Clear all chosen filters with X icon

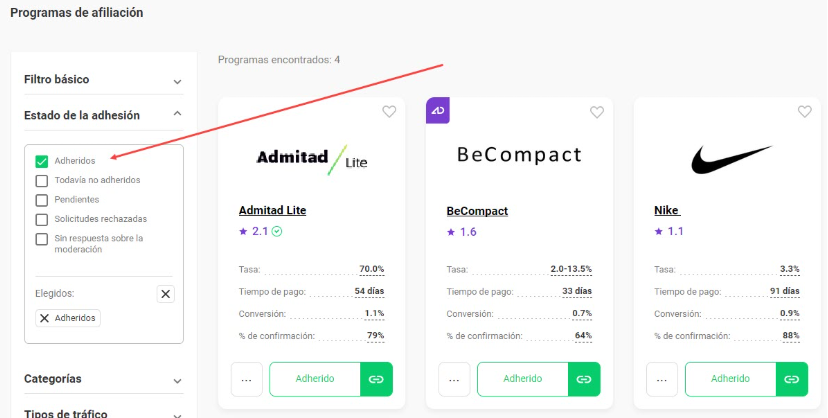coord(165,294)
